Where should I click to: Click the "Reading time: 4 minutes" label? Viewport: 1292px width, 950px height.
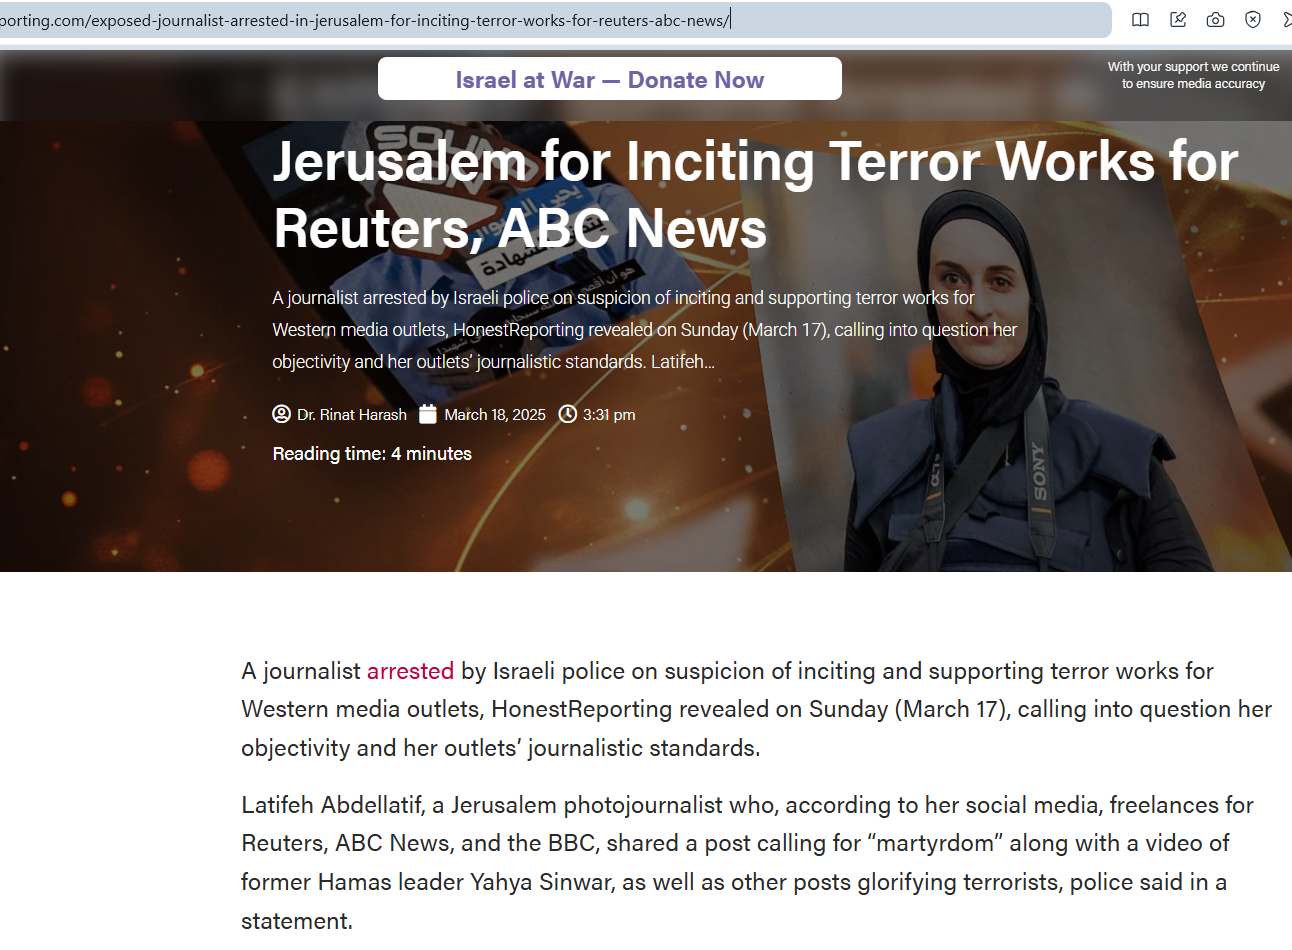click(x=372, y=454)
